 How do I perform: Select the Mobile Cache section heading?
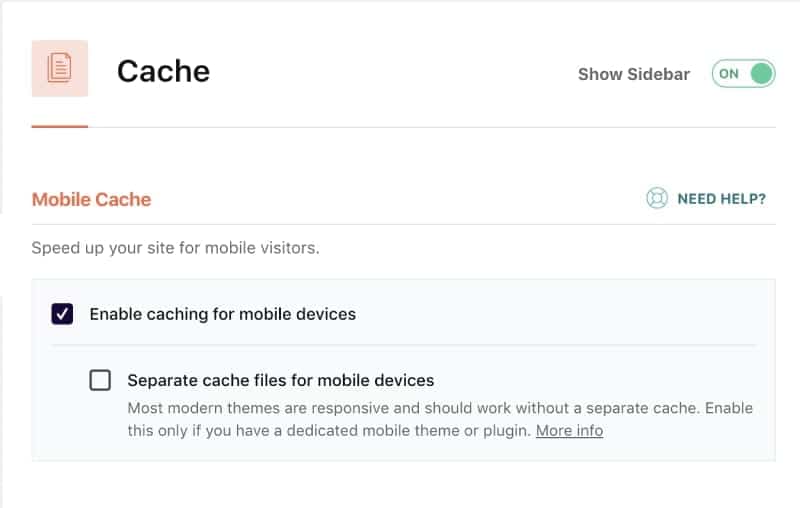91,199
